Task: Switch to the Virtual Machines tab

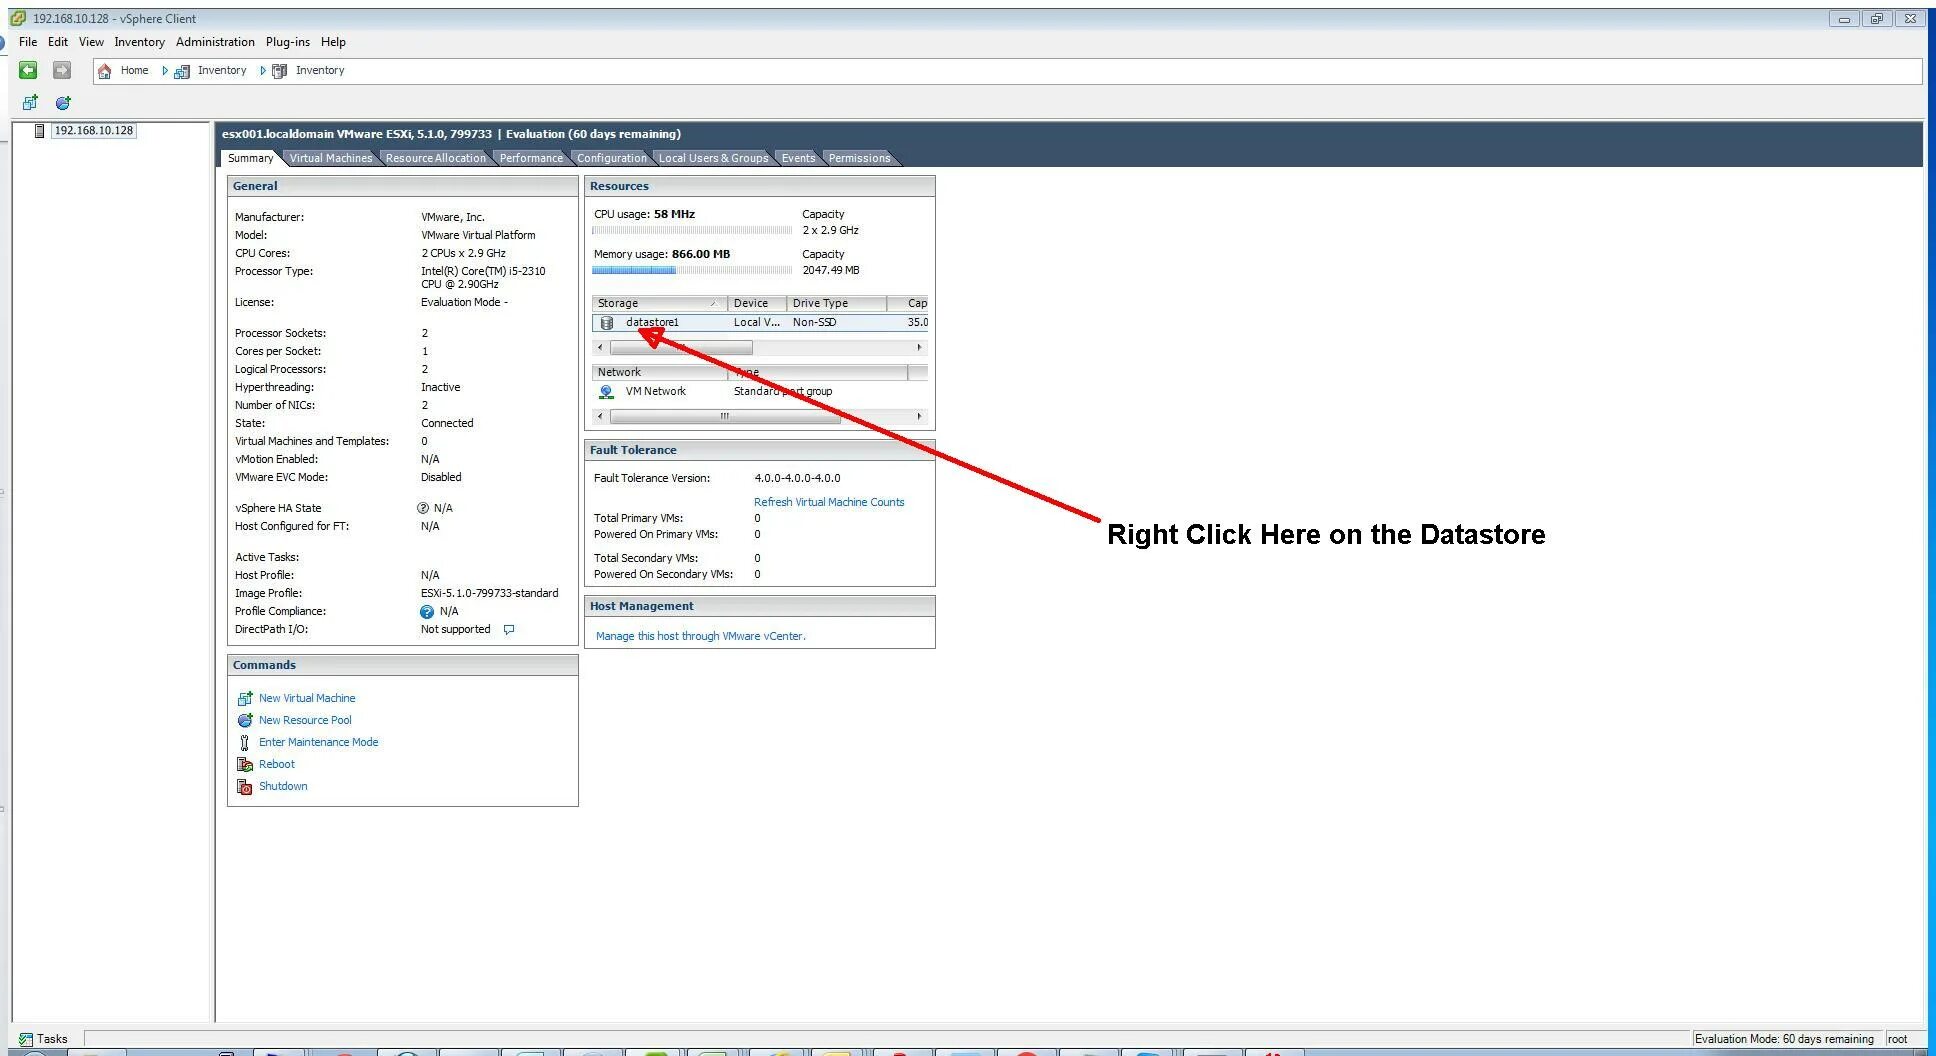Action: [x=331, y=158]
